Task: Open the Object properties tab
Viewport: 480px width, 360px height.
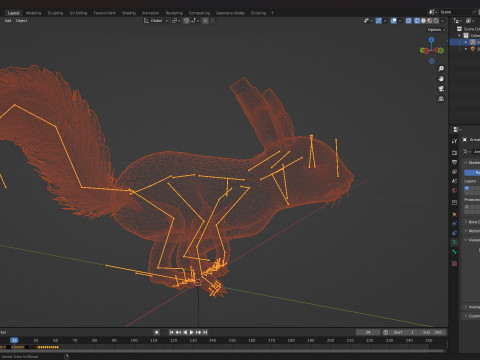Action: [454, 214]
